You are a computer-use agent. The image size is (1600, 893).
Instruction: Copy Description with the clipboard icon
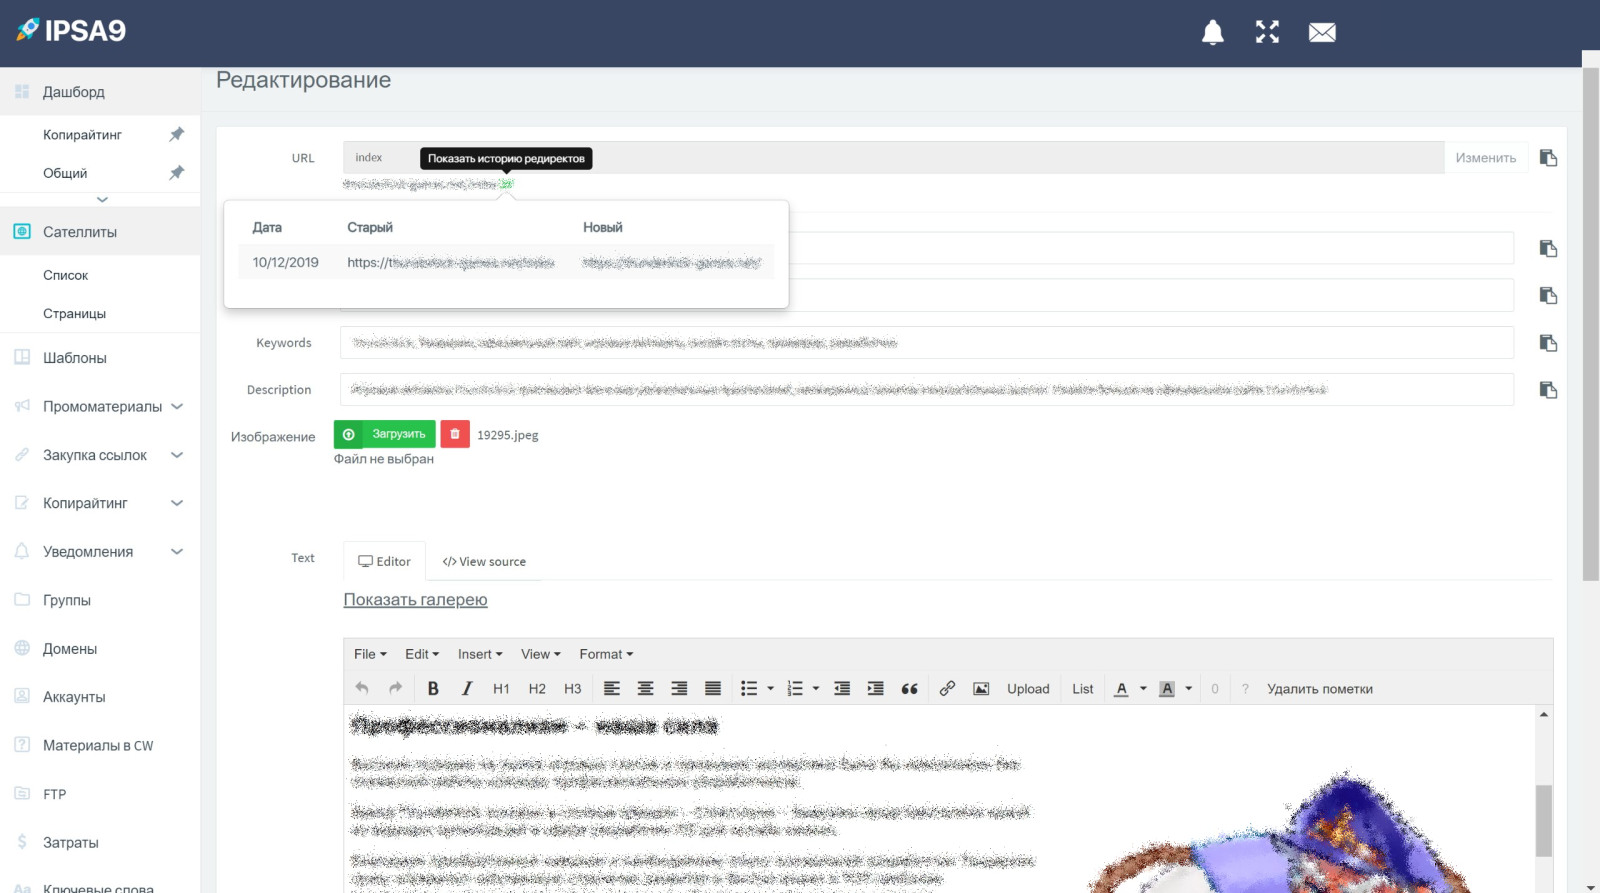(x=1548, y=390)
